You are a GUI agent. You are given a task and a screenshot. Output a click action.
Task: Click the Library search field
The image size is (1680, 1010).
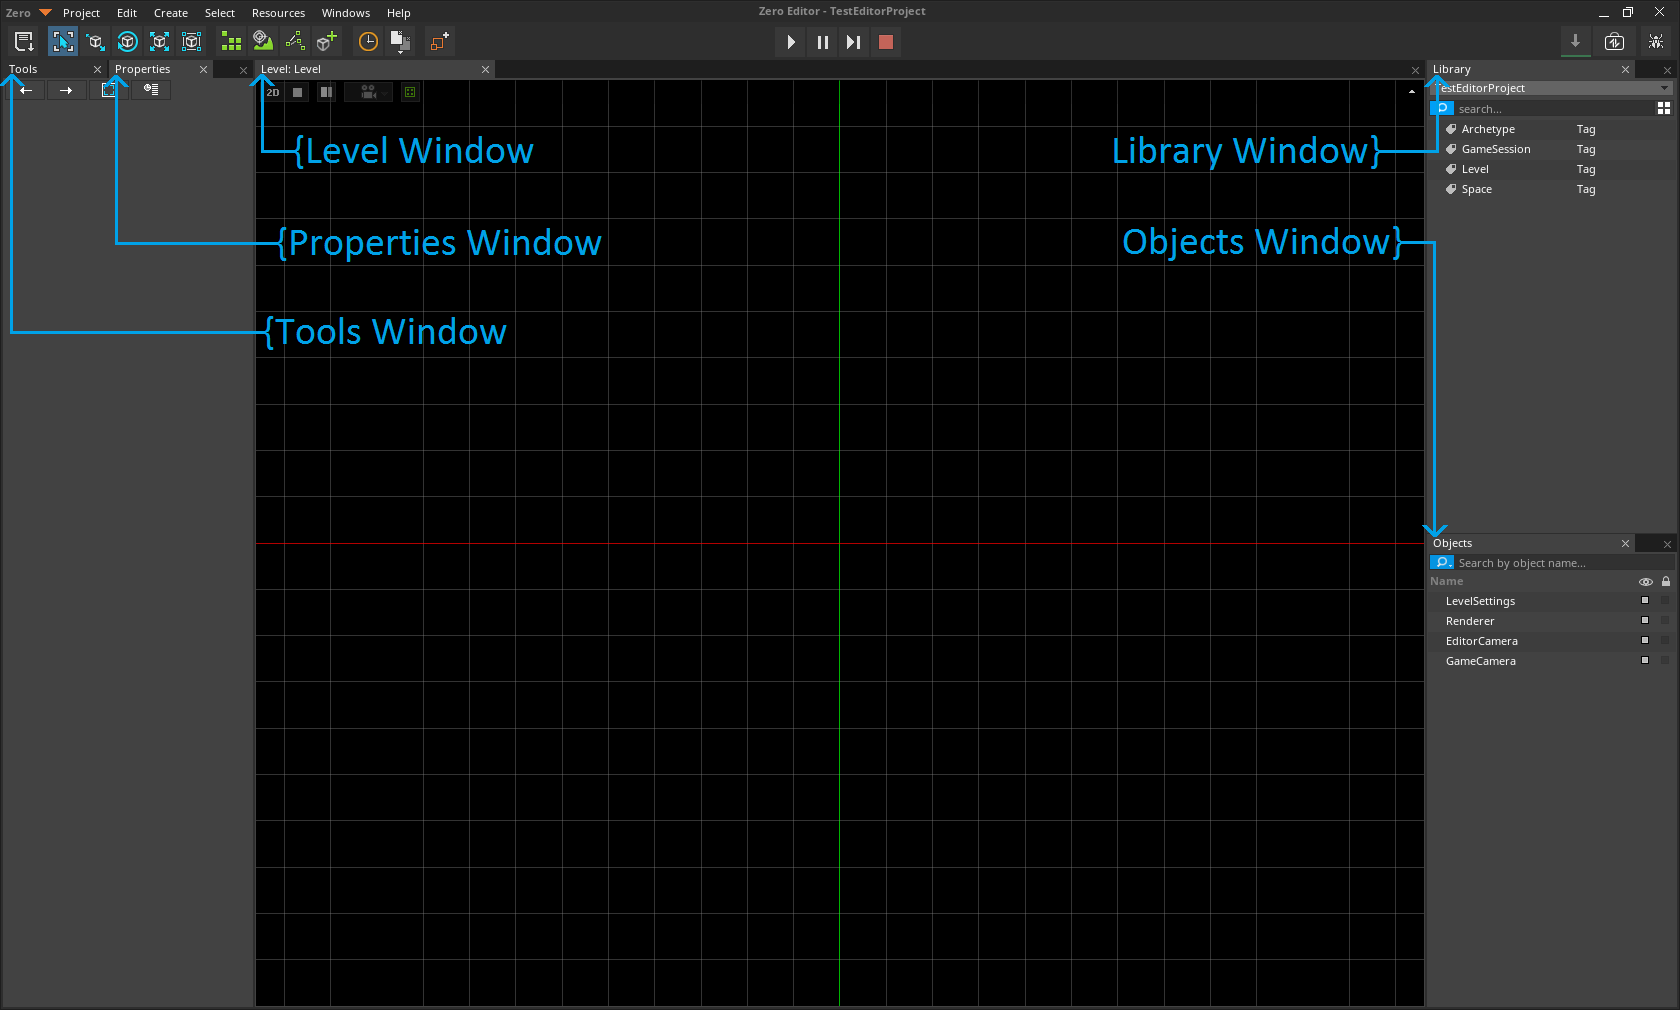tap(1554, 109)
